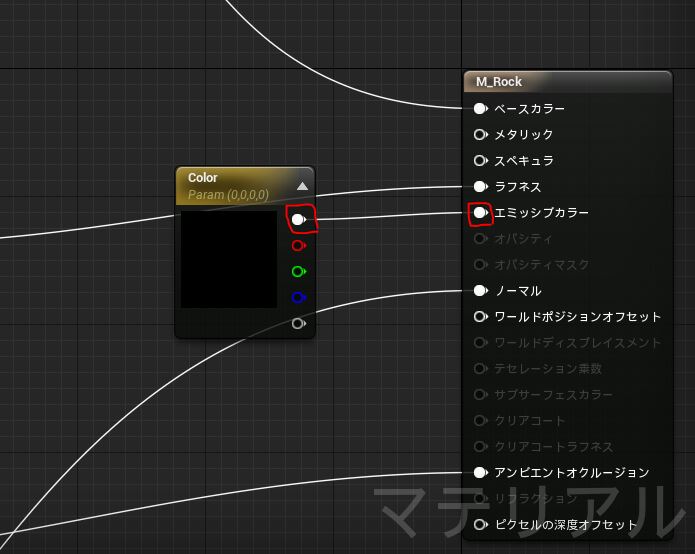Click the ラフネス input pin

coord(480,187)
